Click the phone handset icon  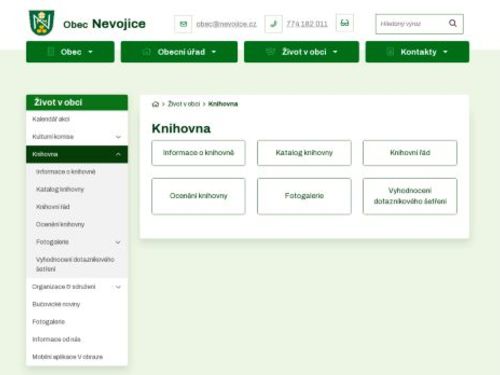pos(273,24)
